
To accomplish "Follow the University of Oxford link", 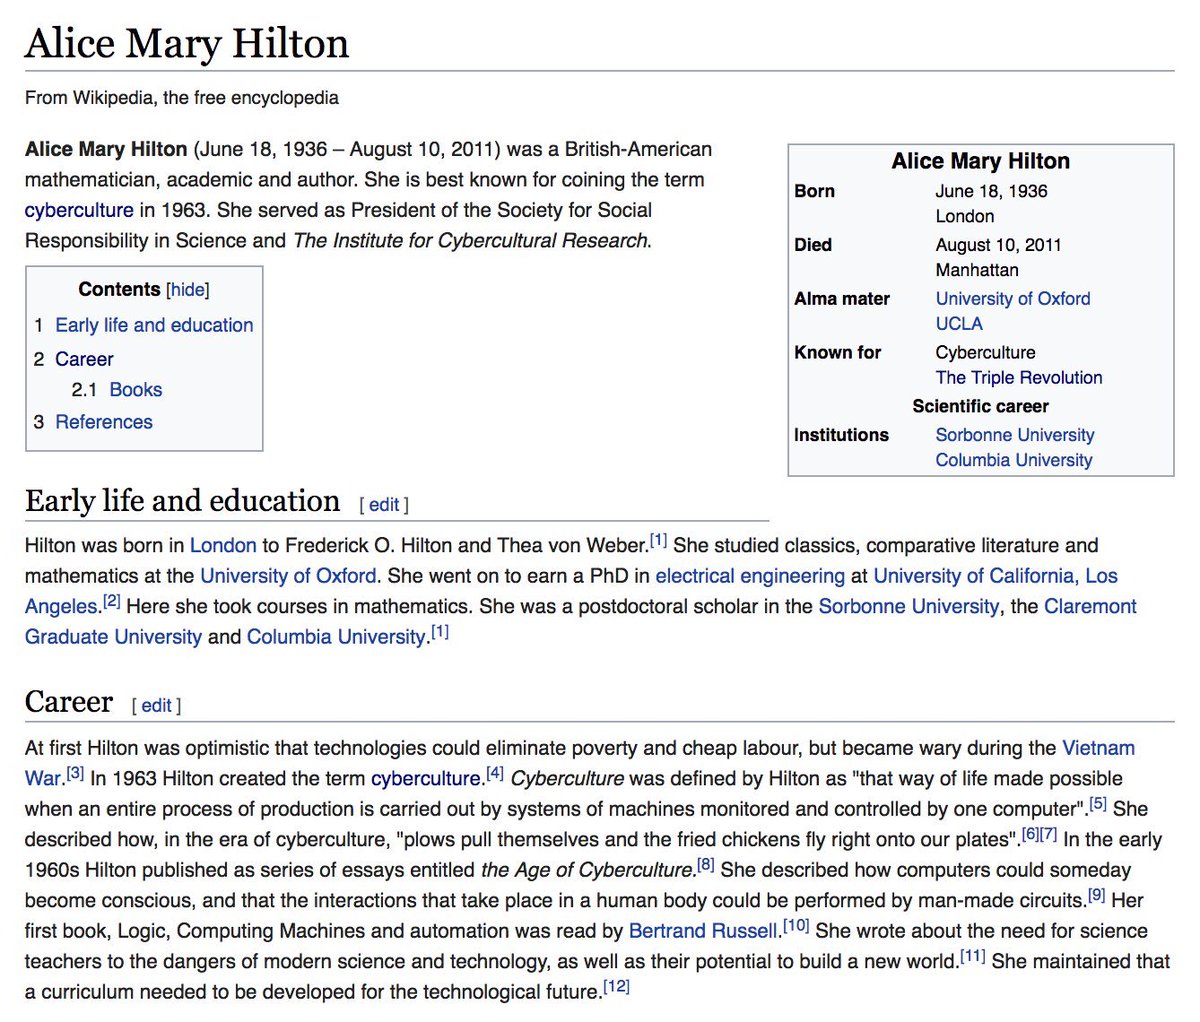I will coord(1013,298).
